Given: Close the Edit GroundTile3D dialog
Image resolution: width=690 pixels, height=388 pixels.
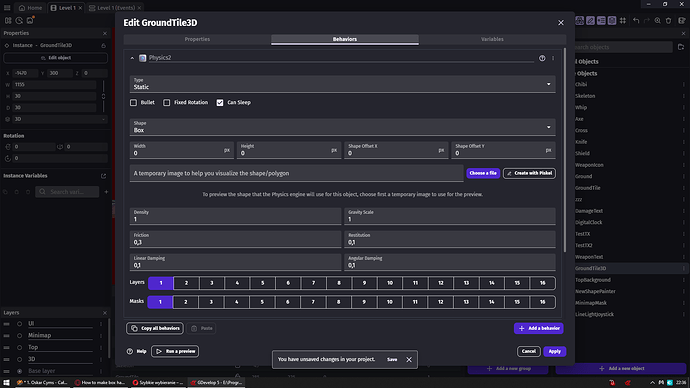Looking at the screenshot, I should point(561,22).
